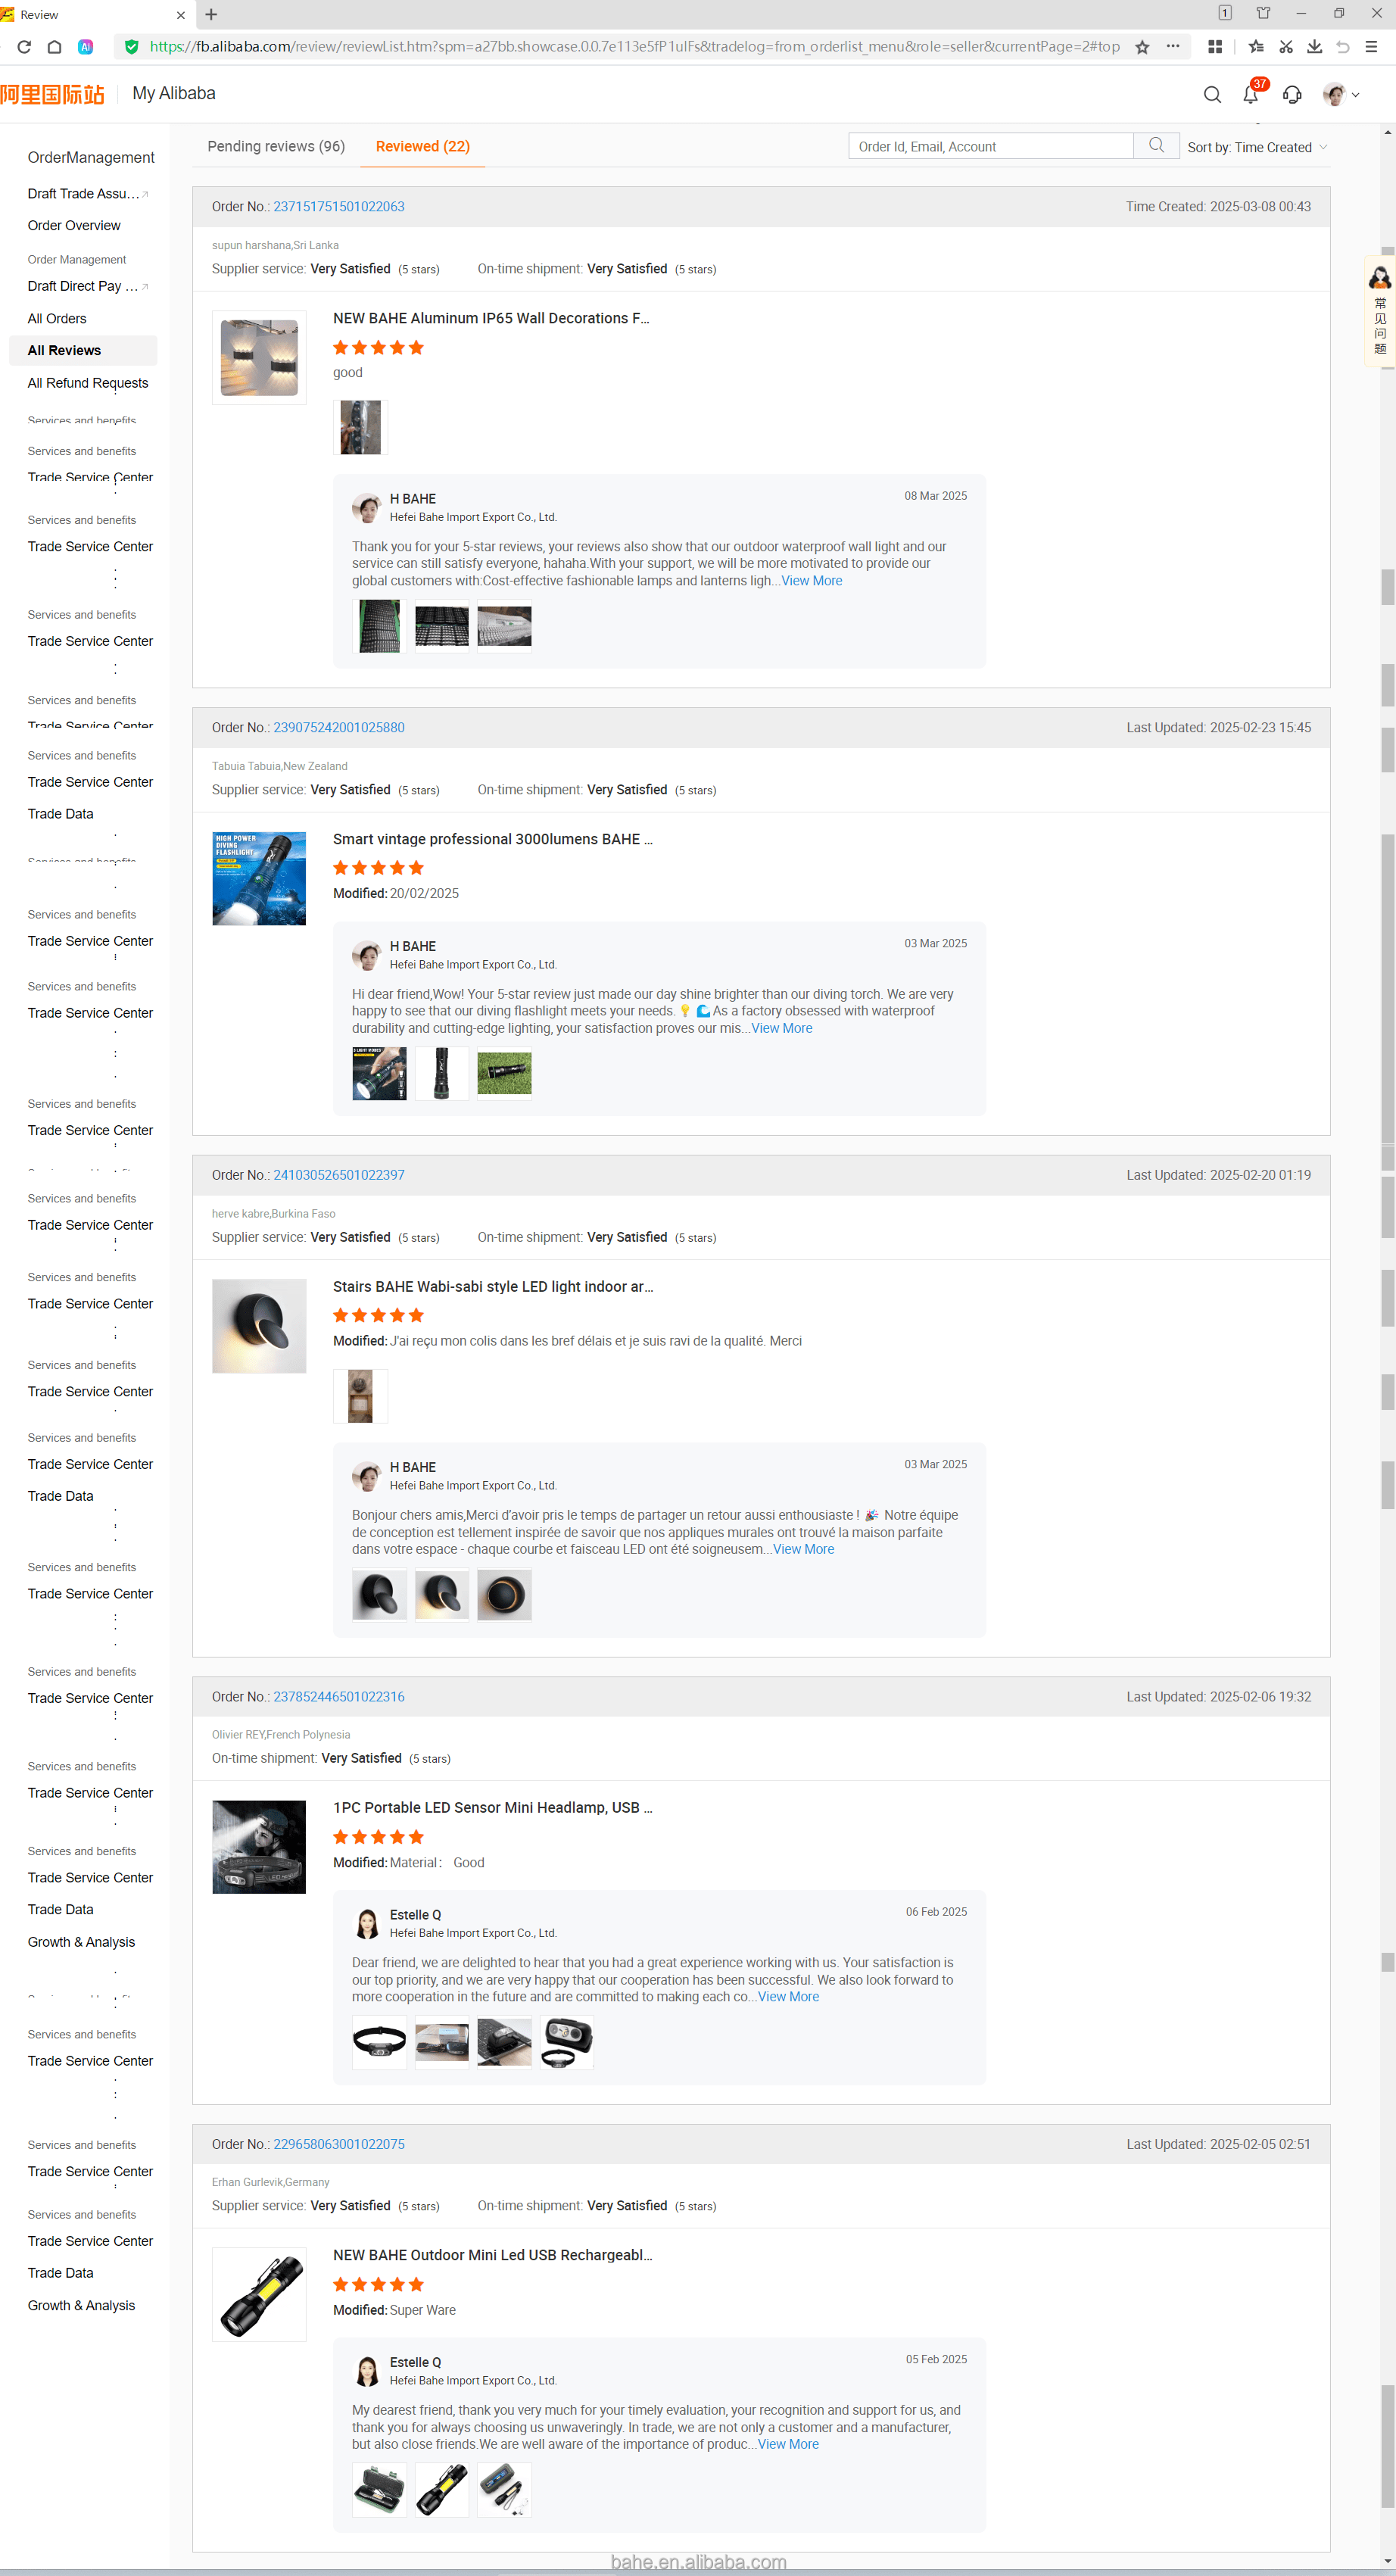Open the address bar three-dots menu
This screenshot has width=1396, height=2576.
tap(1173, 46)
